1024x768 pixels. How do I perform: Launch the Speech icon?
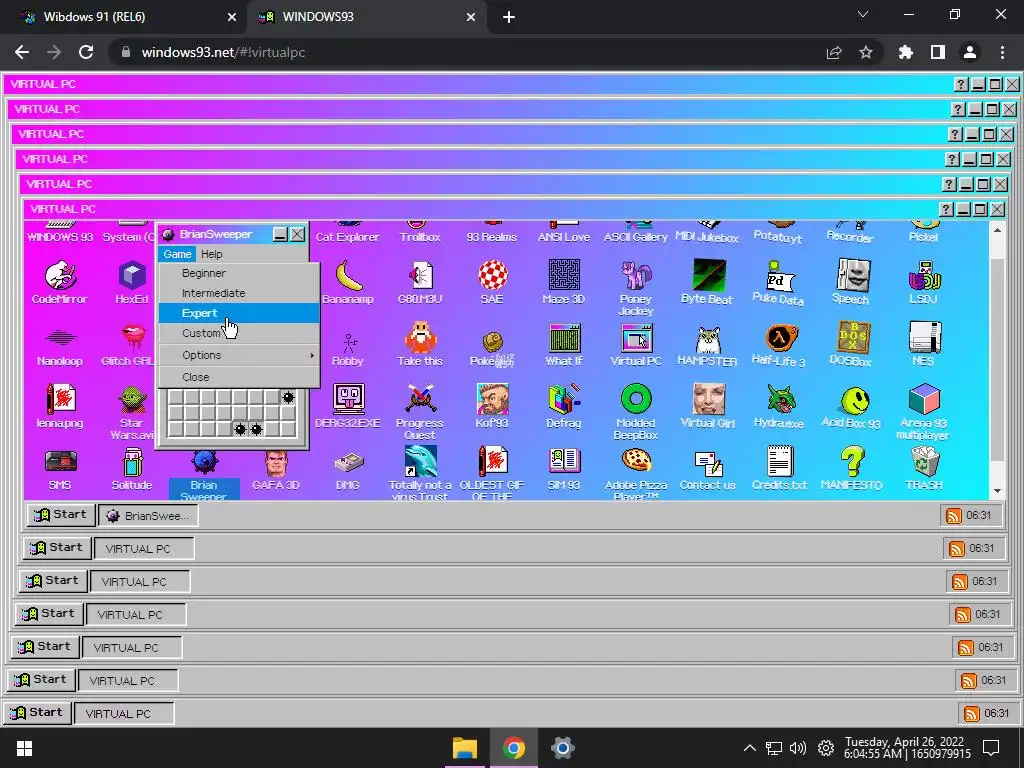[851, 281]
